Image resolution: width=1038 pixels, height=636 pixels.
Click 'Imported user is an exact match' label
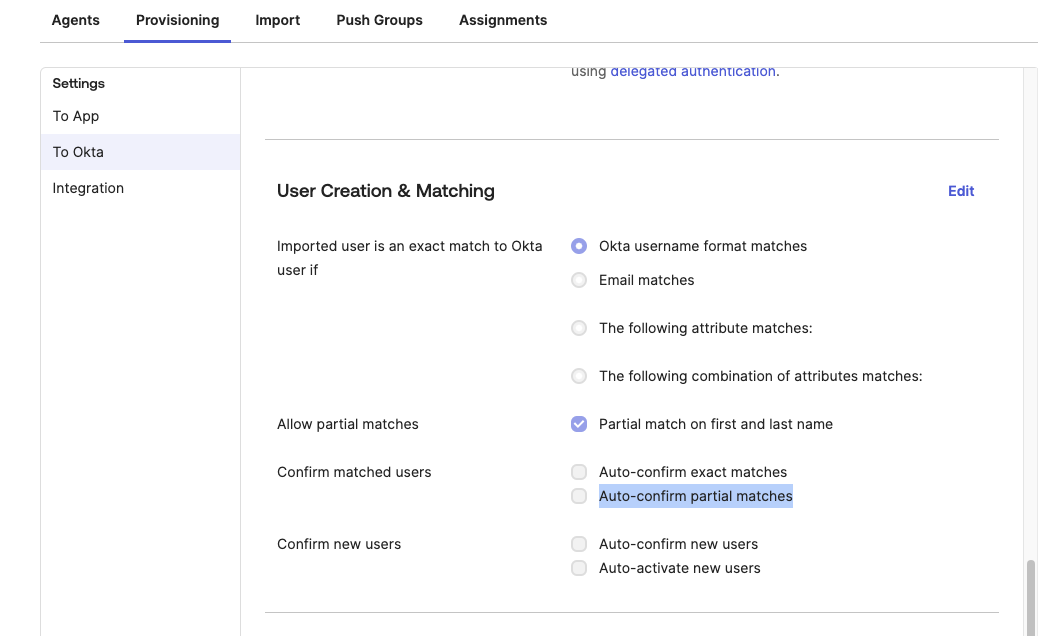click(x=410, y=258)
